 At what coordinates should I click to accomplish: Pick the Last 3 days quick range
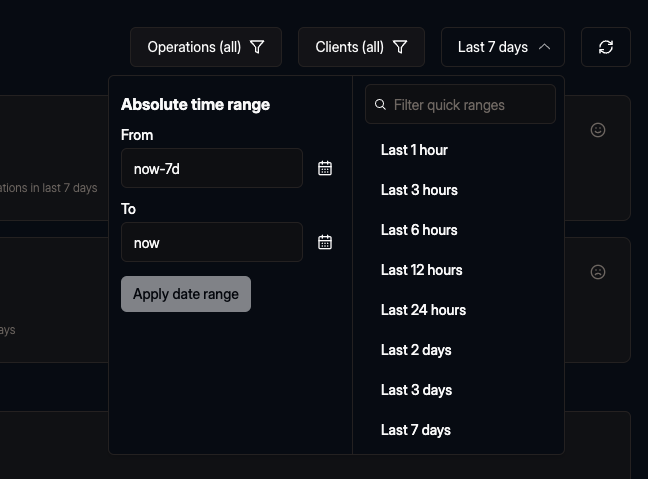(x=416, y=390)
